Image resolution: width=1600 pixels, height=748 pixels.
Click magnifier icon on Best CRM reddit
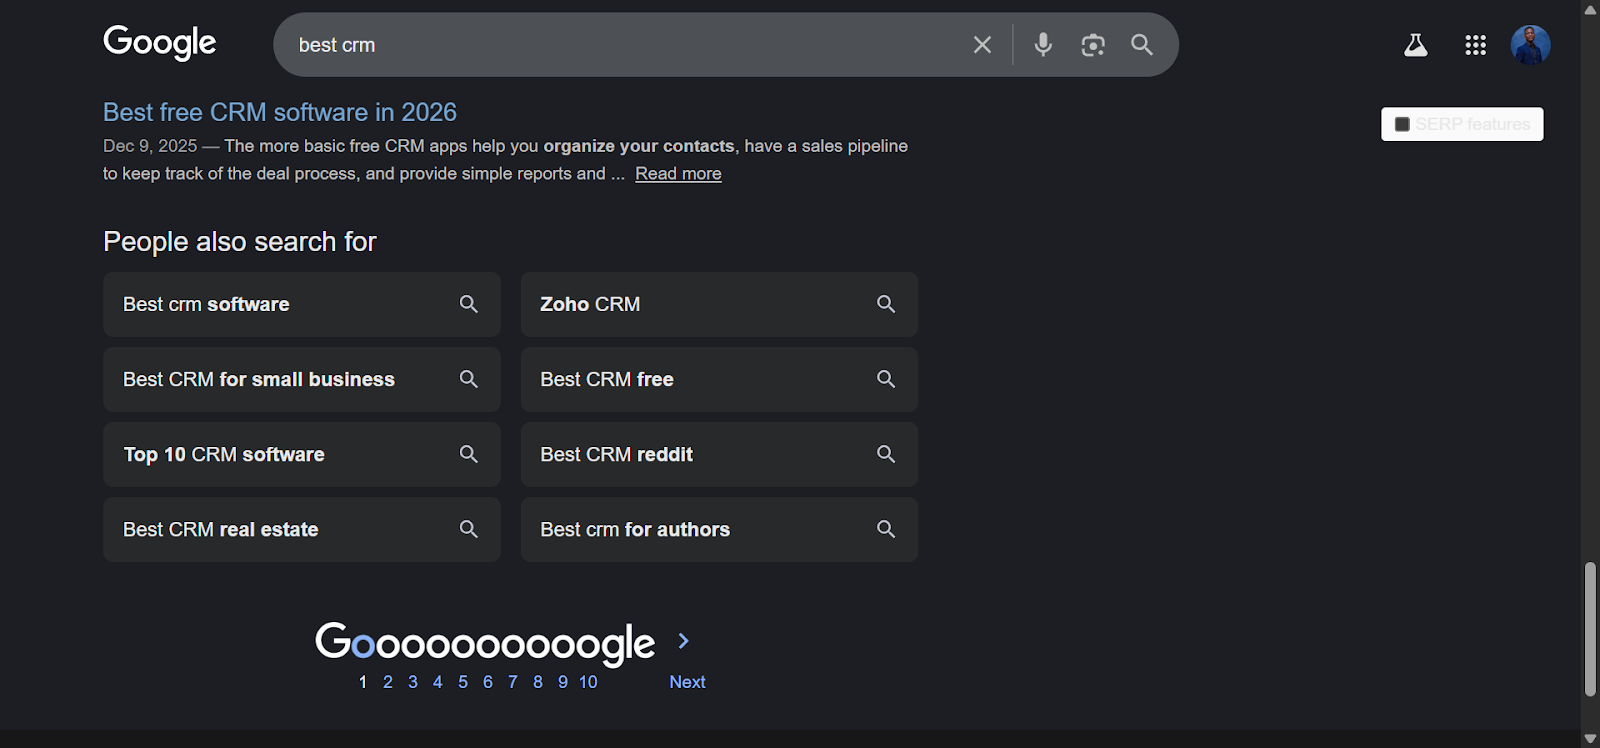pos(886,454)
